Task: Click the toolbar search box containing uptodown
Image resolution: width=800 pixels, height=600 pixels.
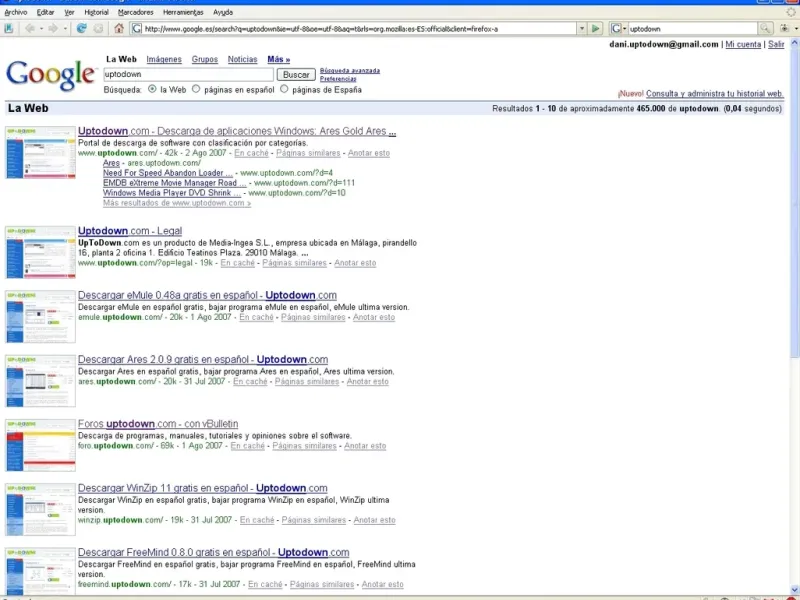Action: tap(693, 29)
